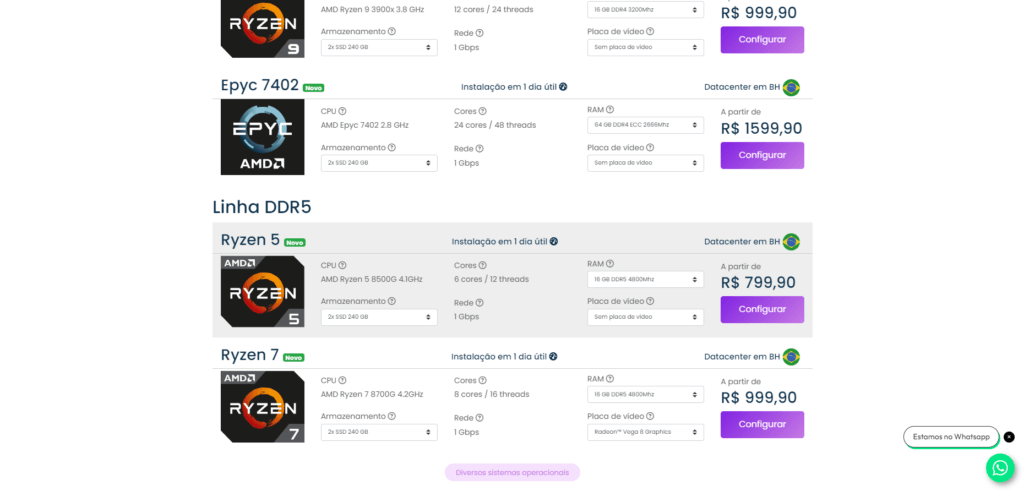Click Configurar button for Ryzen 5

point(762,309)
